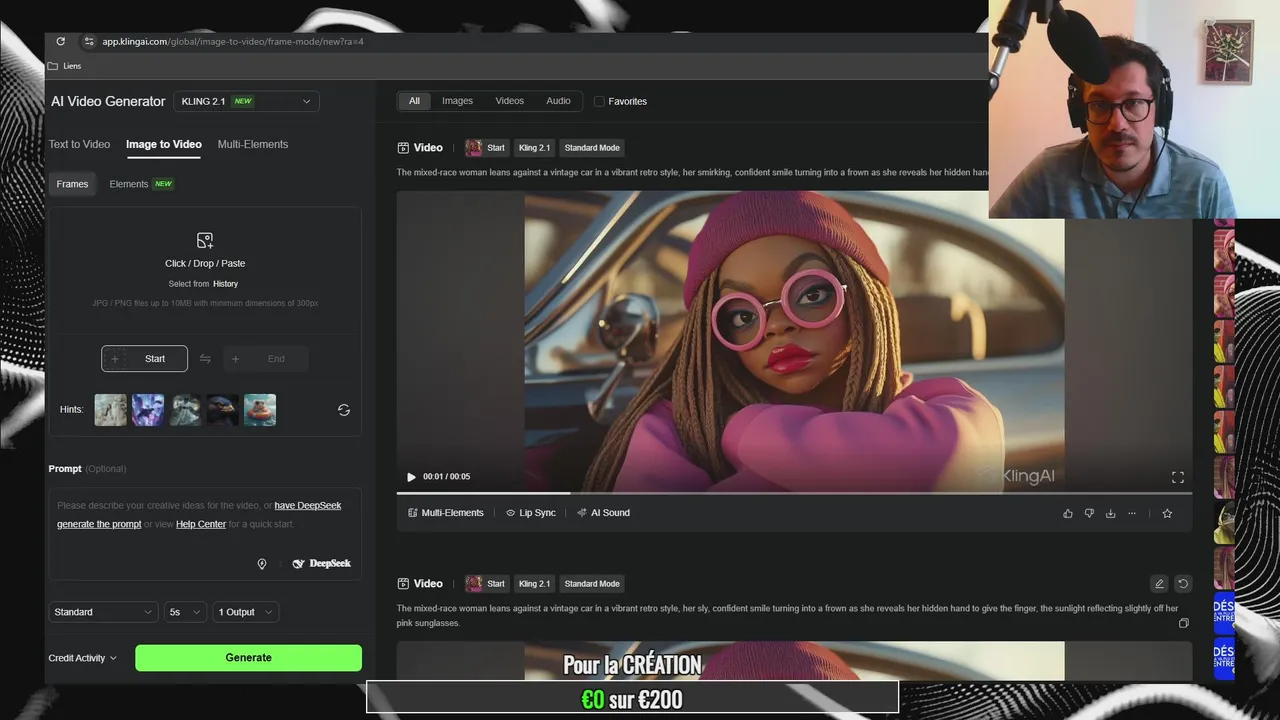Click the Click / Drop / Paste upload area
This screenshot has width=1280, height=720.
(x=205, y=270)
